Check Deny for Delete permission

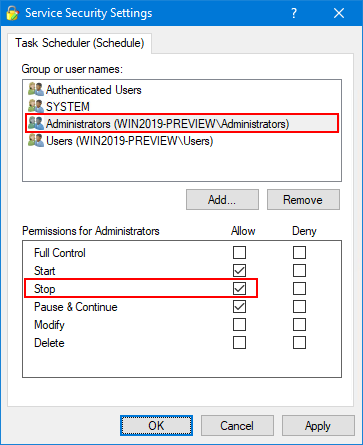click(299, 342)
